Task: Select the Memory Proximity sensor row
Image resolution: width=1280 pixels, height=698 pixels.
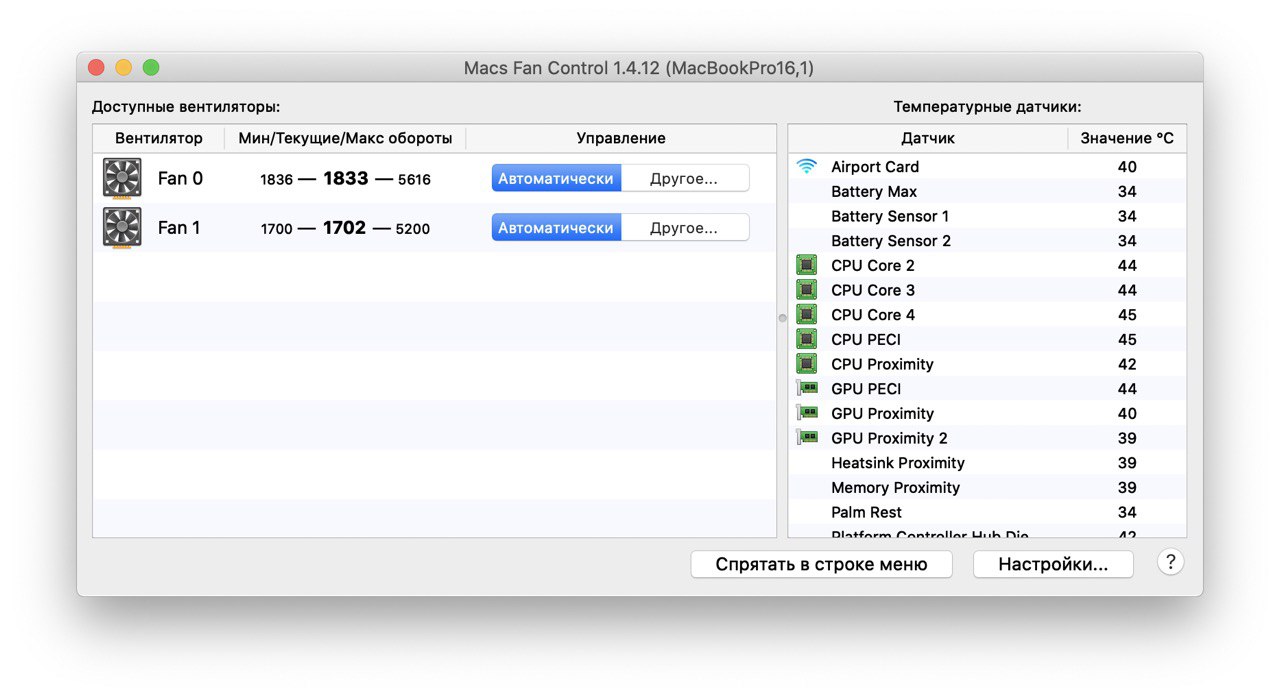Action: (987, 487)
